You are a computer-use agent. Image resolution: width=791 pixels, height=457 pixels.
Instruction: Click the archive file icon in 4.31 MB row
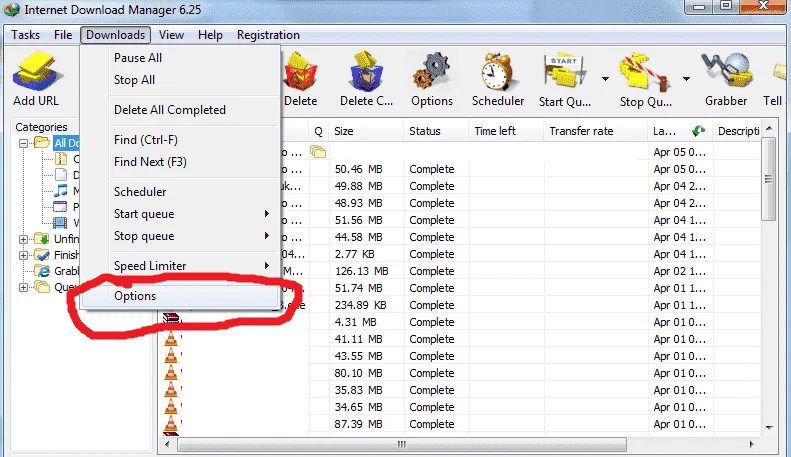[x=172, y=320]
